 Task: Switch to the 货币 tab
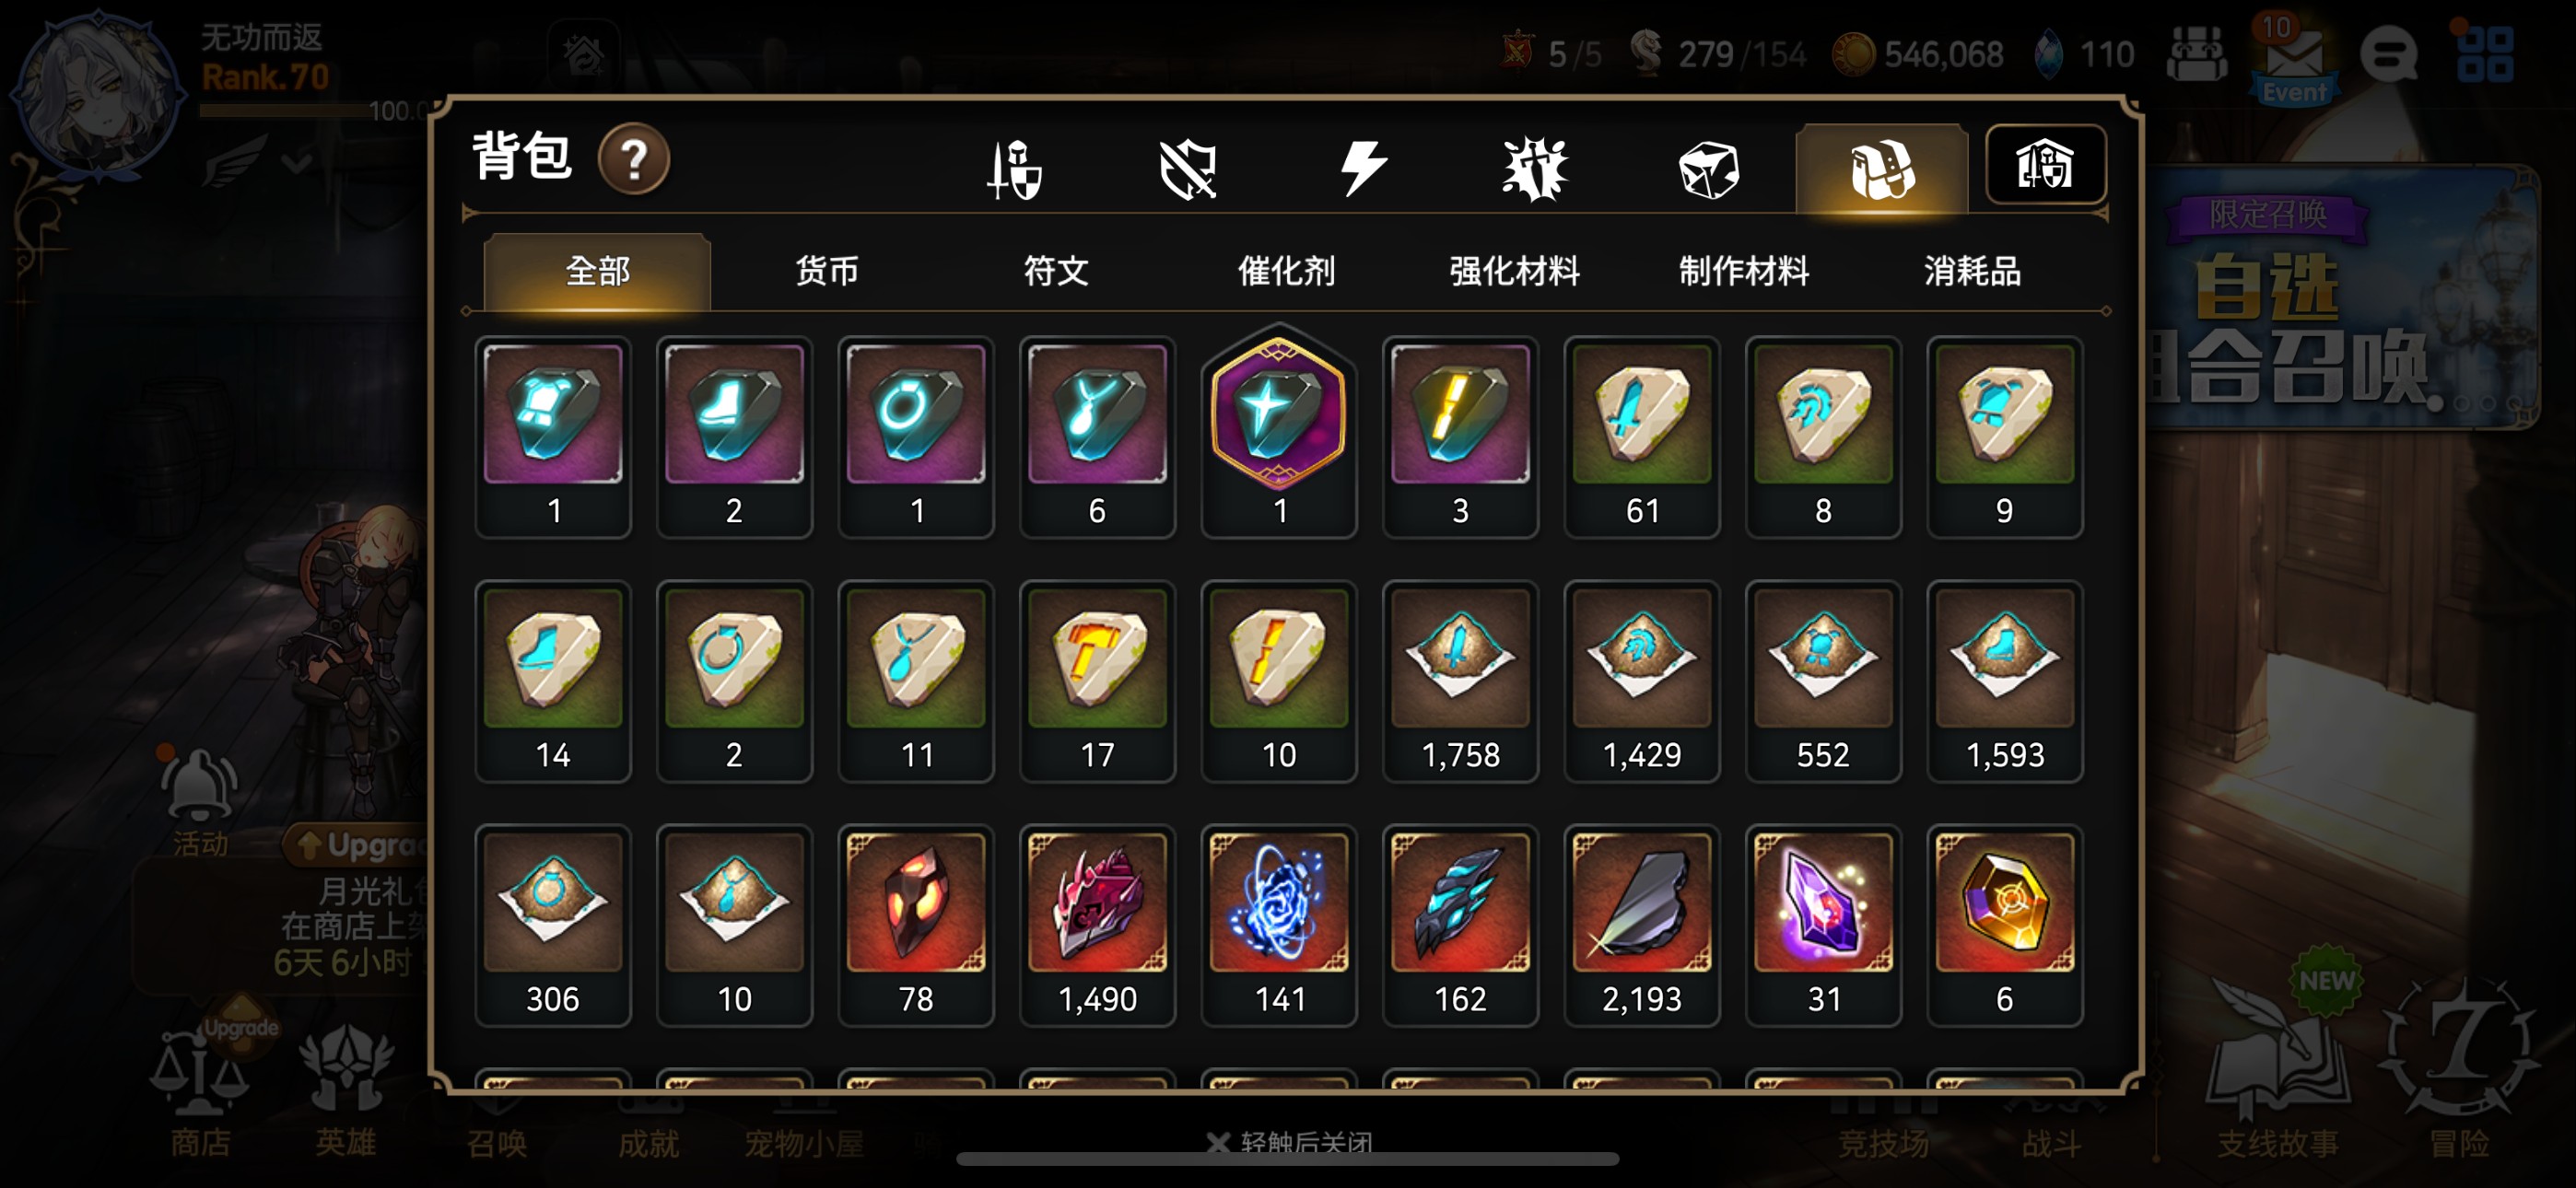point(827,271)
